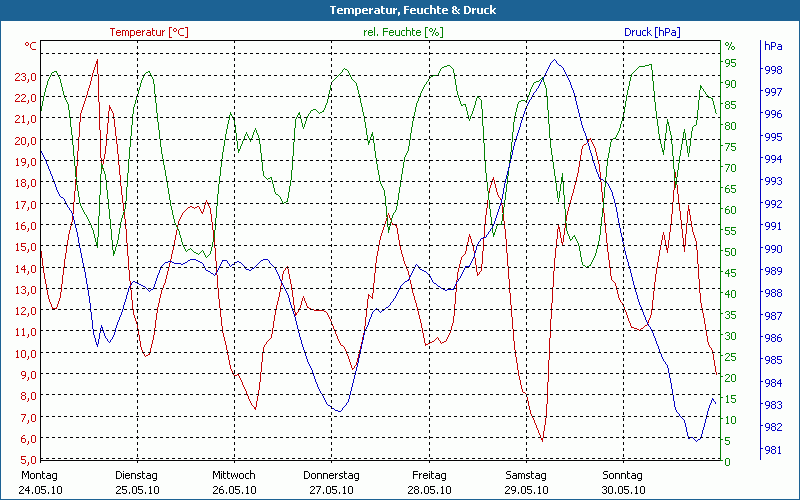800x500 pixels.
Task: Click the '80' humidity axis value
Action: pos(731,126)
